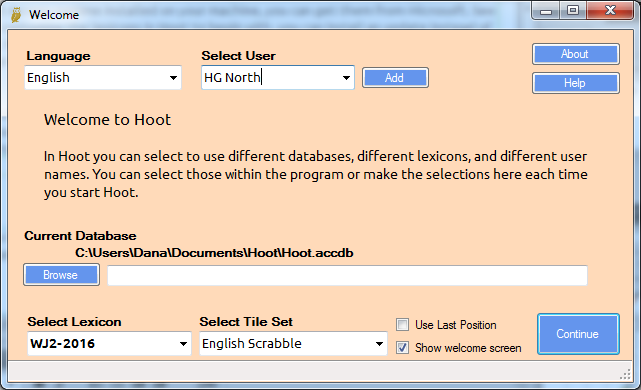Enable the Use Last Position checkbox
Image resolution: width=641 pixels, height=390 pixels.
tap(402, 325)
